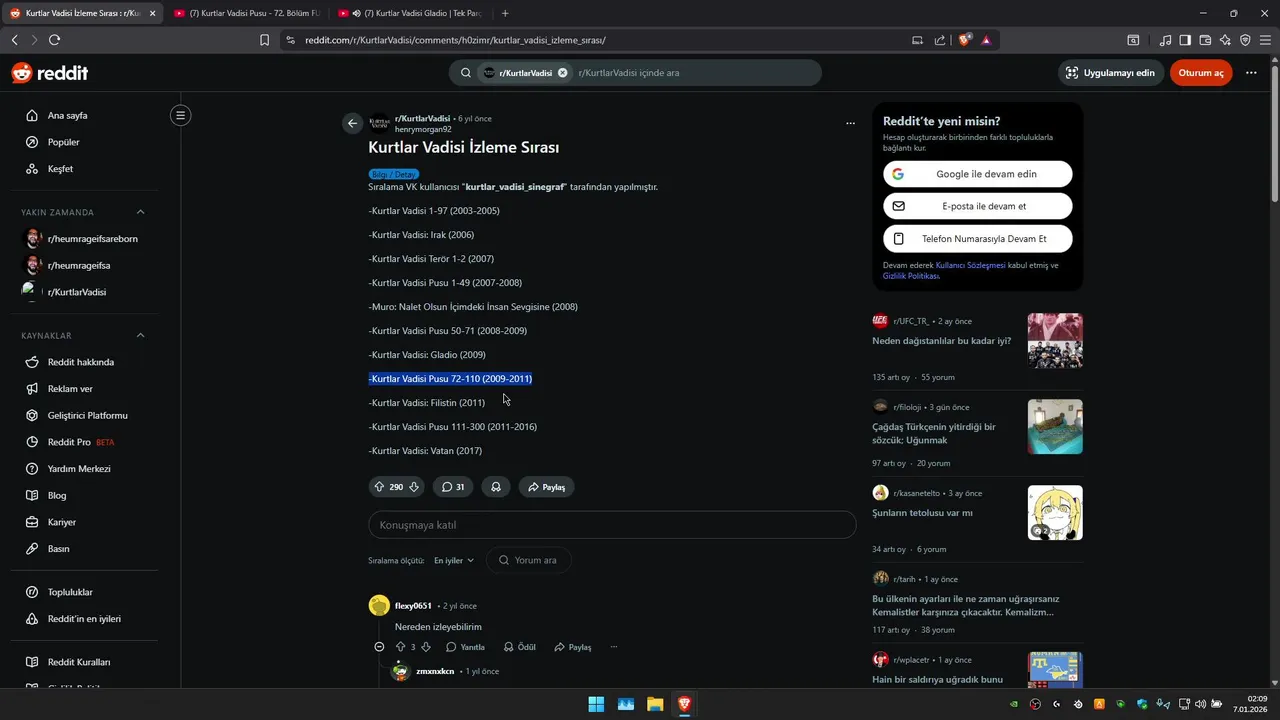Click the Oturum aç login button
The image size is (1280, 720).
1201,73
